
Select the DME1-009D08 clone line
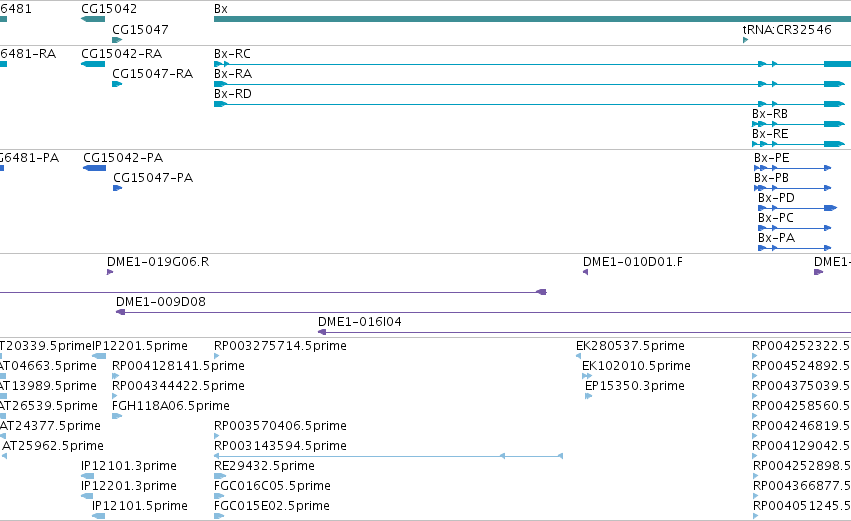tap(484, 312)
